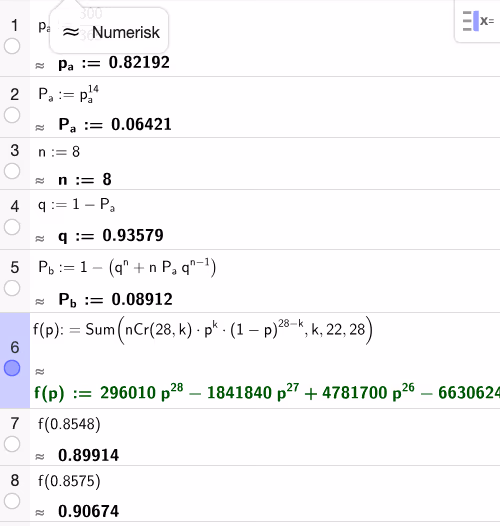This screenshot has height=526, width=500.
Task: Click the output value 0.90674
Action: [89, 511]
